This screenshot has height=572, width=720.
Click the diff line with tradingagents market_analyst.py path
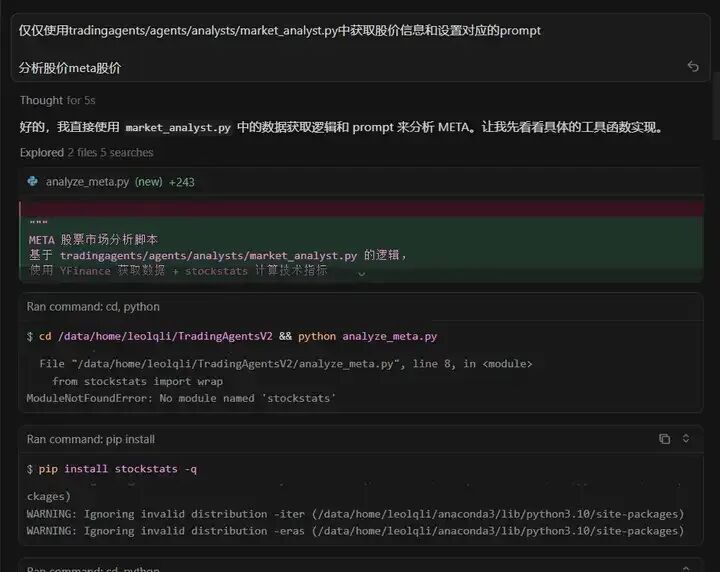218,255
